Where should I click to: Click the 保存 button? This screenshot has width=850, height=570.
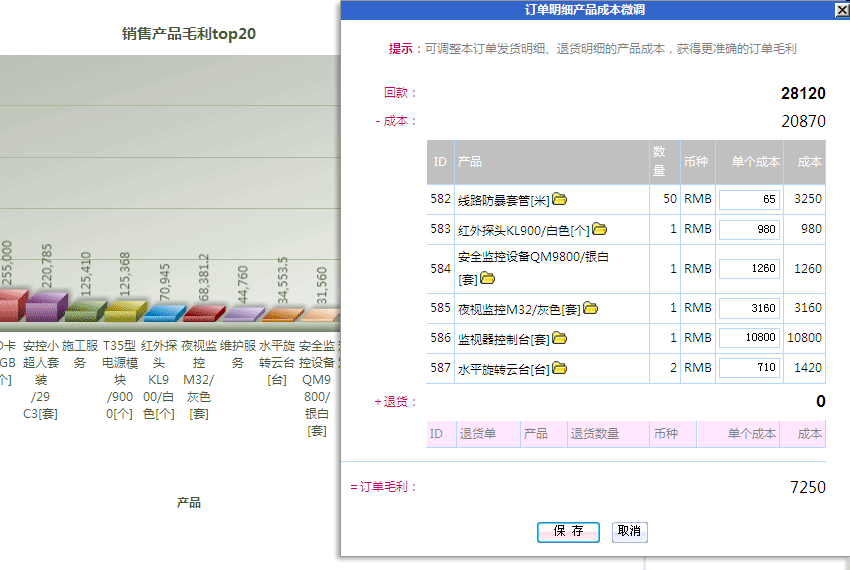568,531
